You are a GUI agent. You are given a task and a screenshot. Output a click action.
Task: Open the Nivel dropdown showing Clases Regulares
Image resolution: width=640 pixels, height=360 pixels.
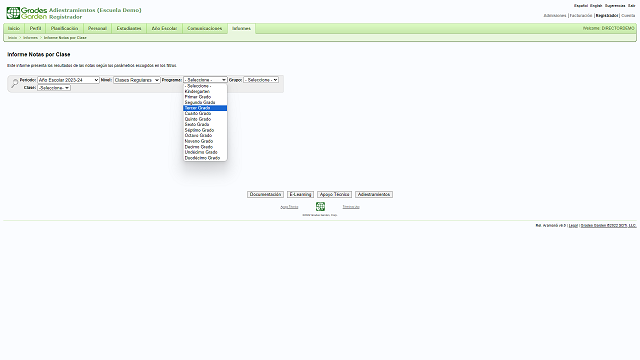click(136, 80)
